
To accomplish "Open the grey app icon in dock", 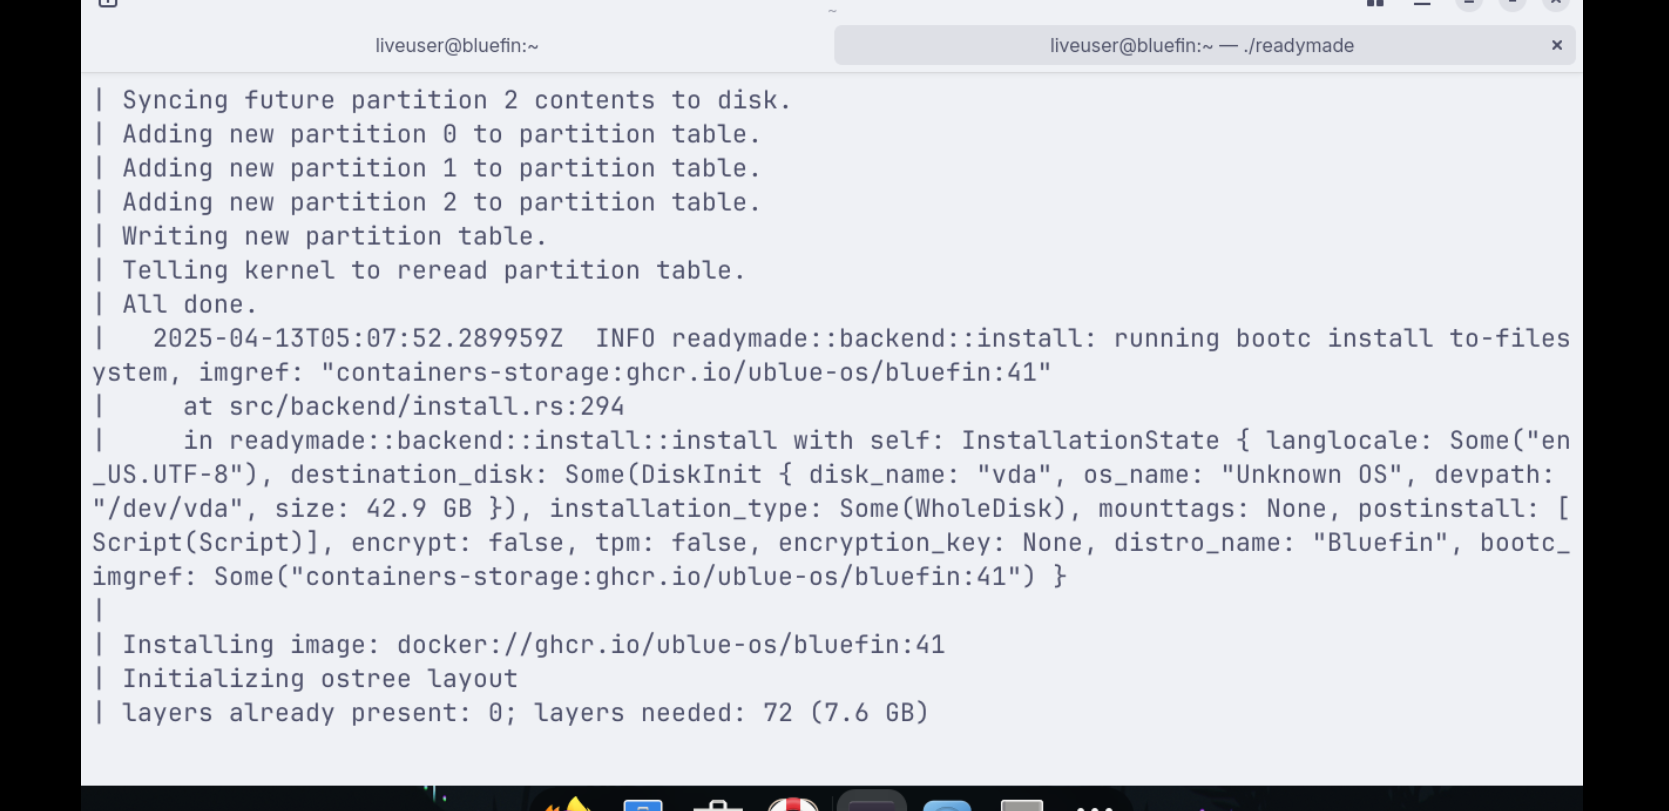I will tap(1022, 805).
